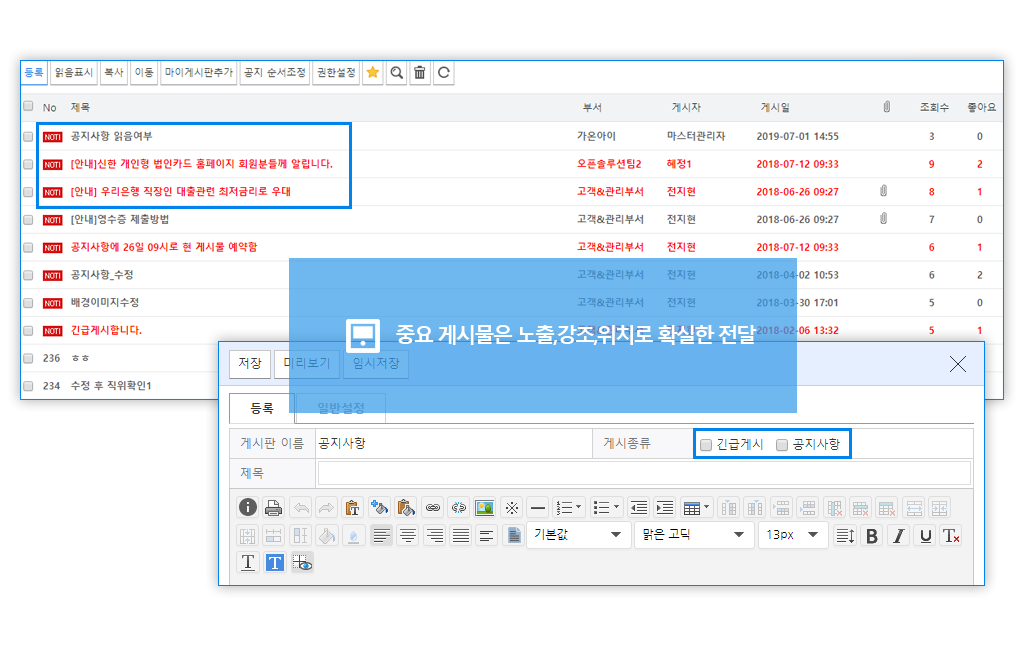Viewport: 1024px width, 650px height.
Task: Open the 기본값 paragraph style dropdown
Action: [578, 535]
